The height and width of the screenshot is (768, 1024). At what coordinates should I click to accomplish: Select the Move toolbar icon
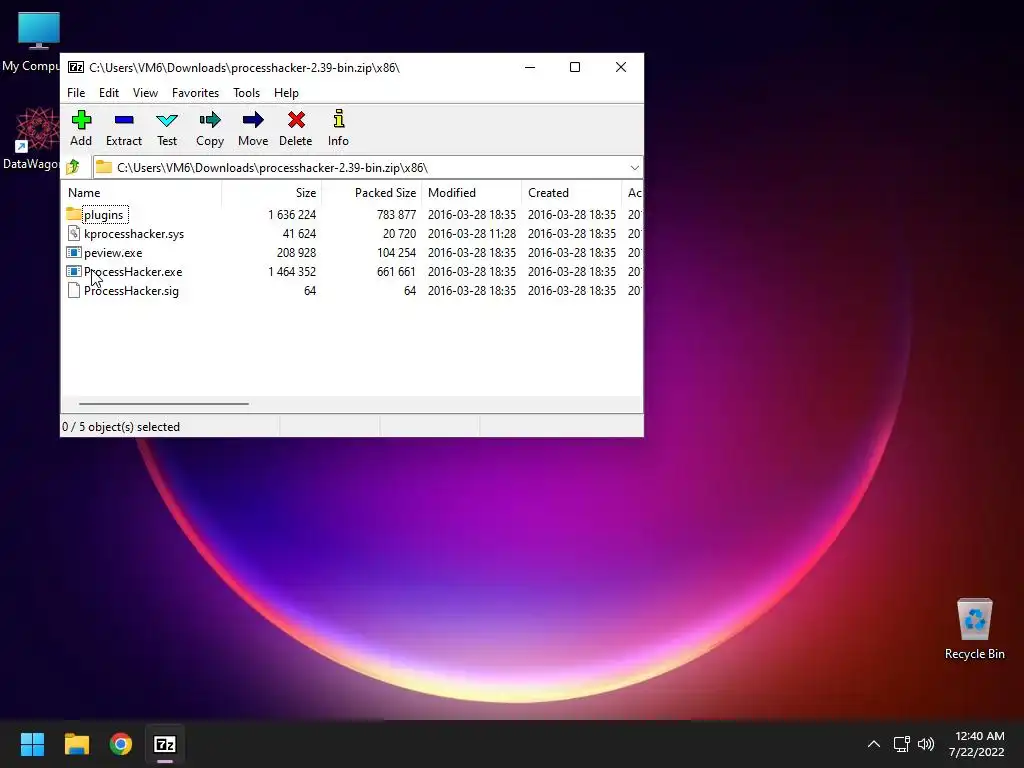coord(253,120)
